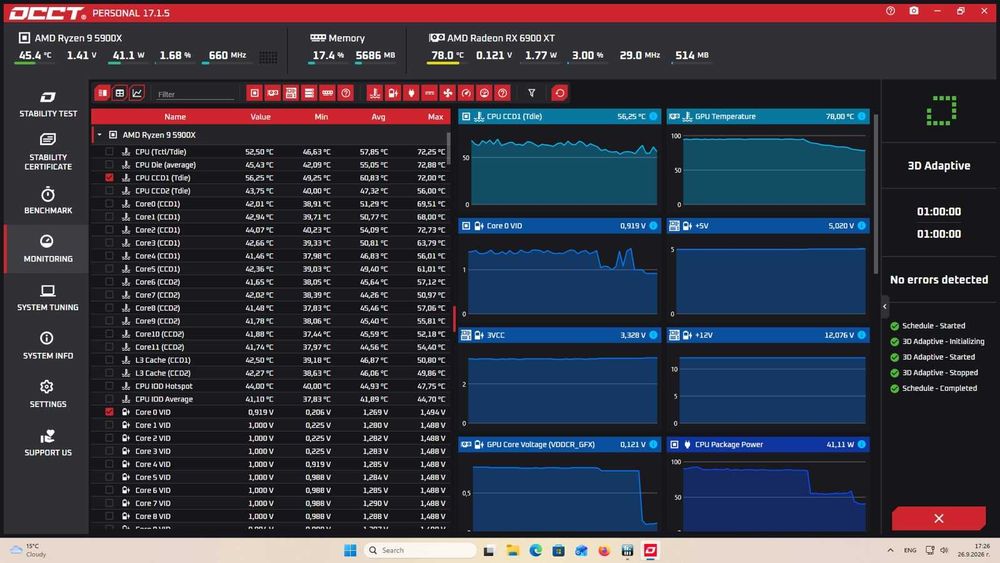Viewport: 1000px width, 563px height.
Task: Uncheck the Core 0 VID checkbox
Action: pyautogui.click(x=109, y=412)
